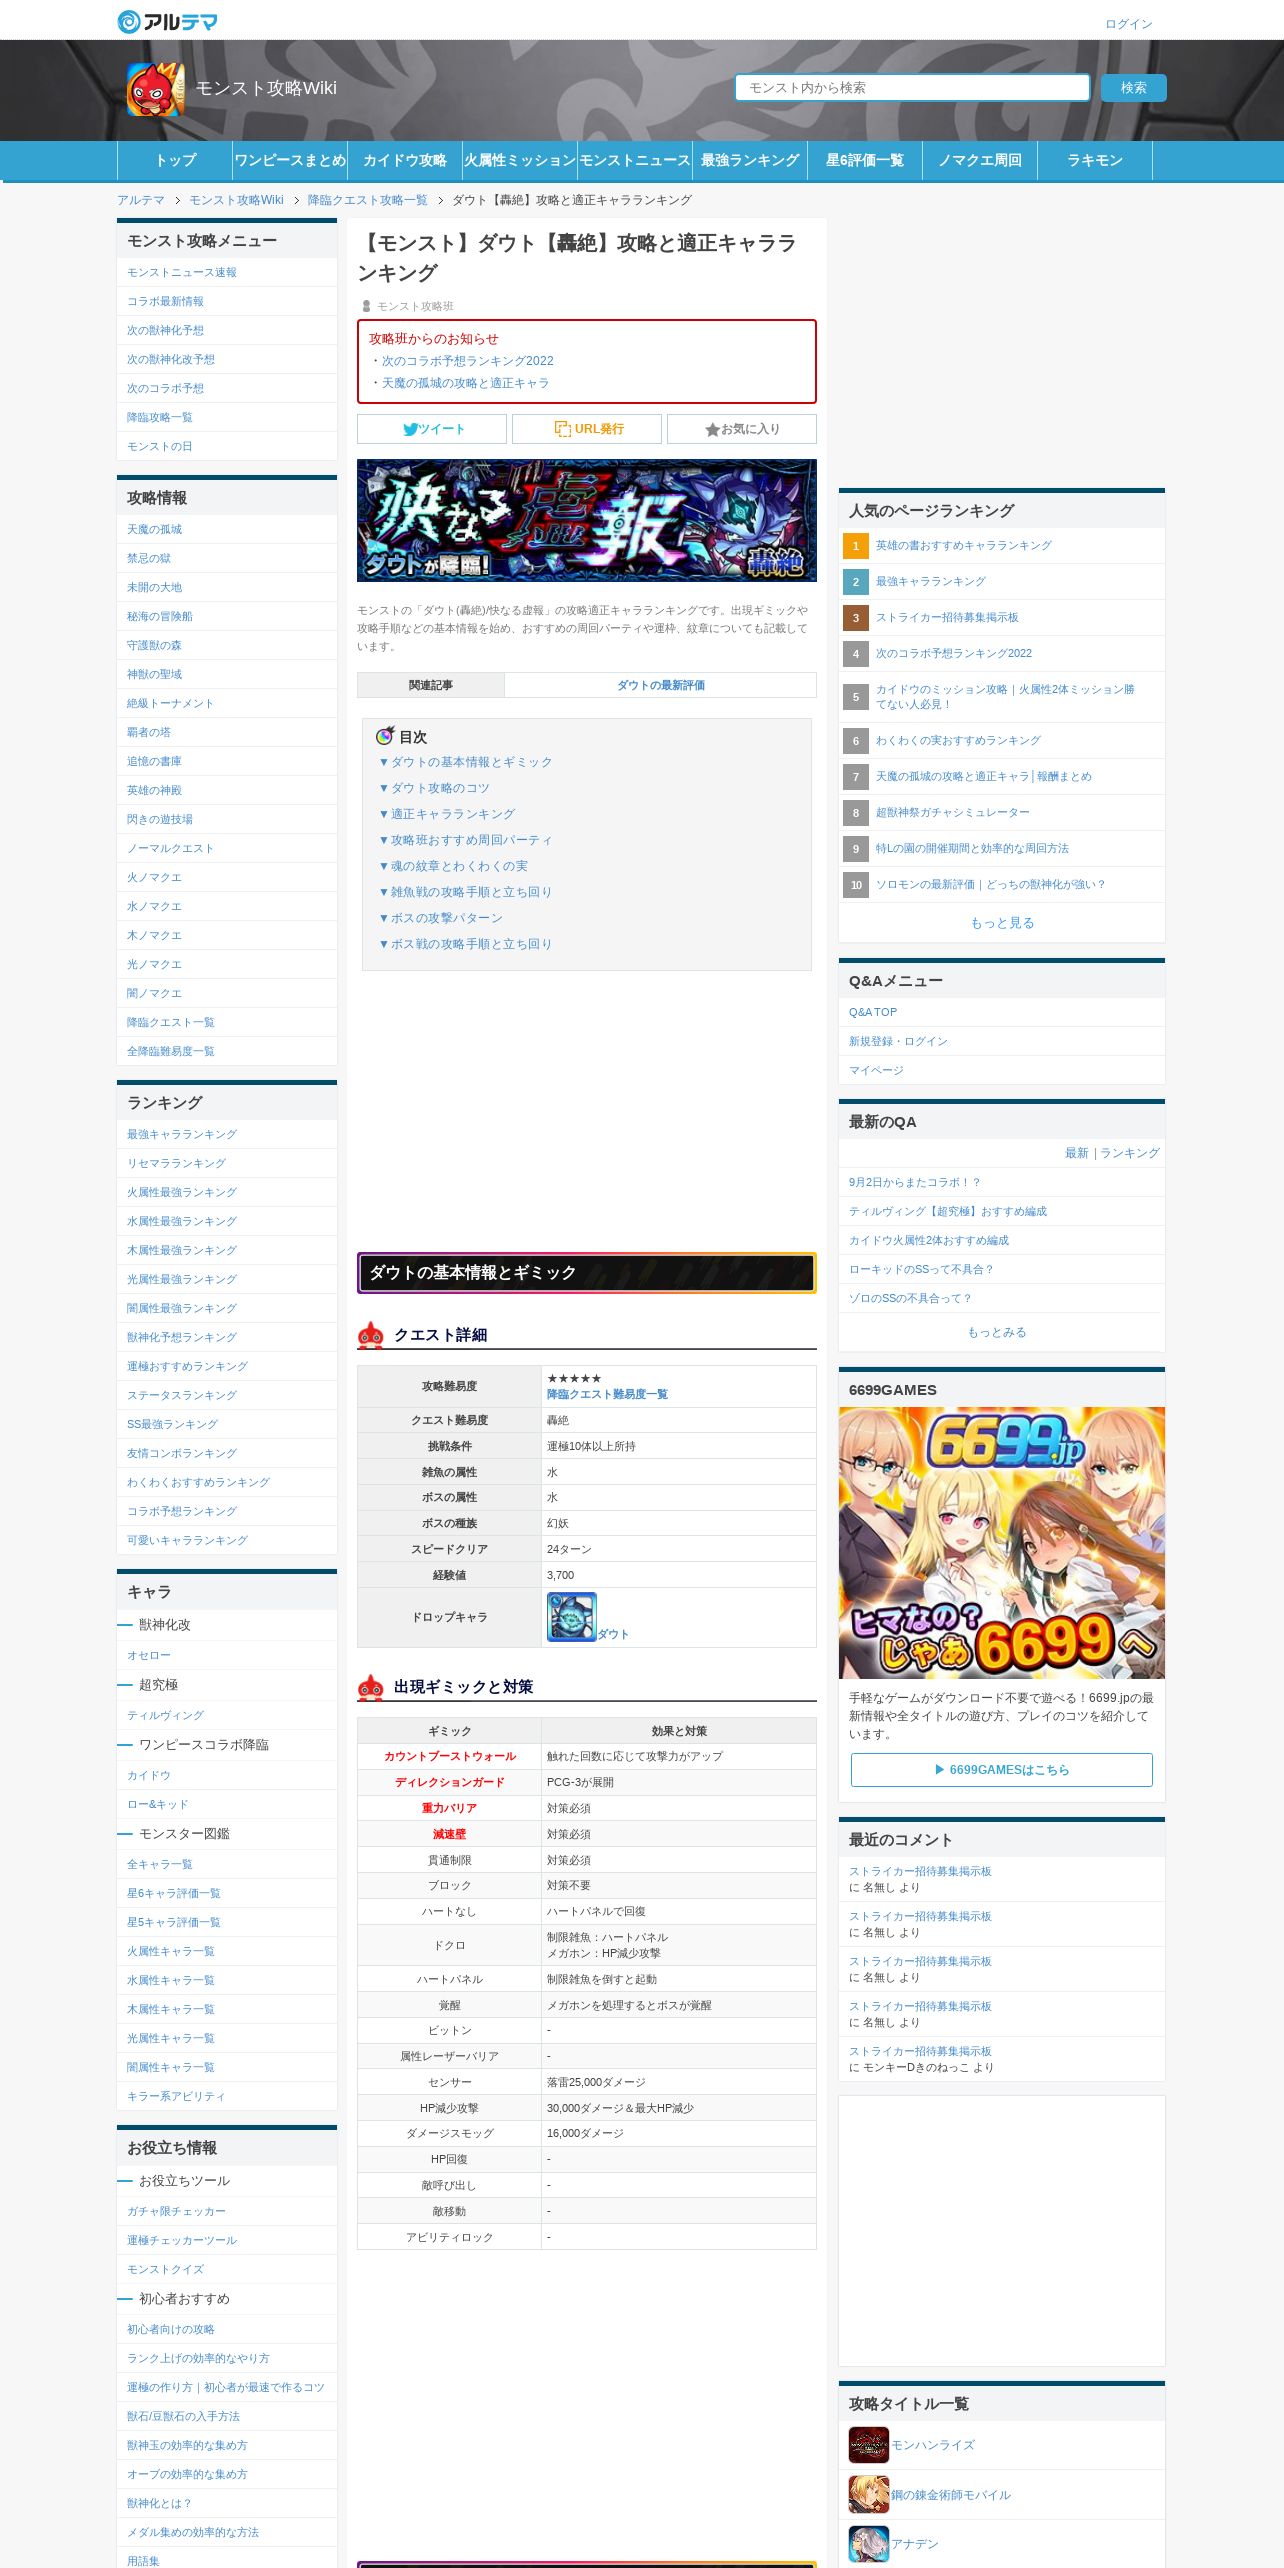The height and width of the screenshot is (2568, 1284).
Task: Click ディレクションガード gimmick cell
Action: point(450,1782)
